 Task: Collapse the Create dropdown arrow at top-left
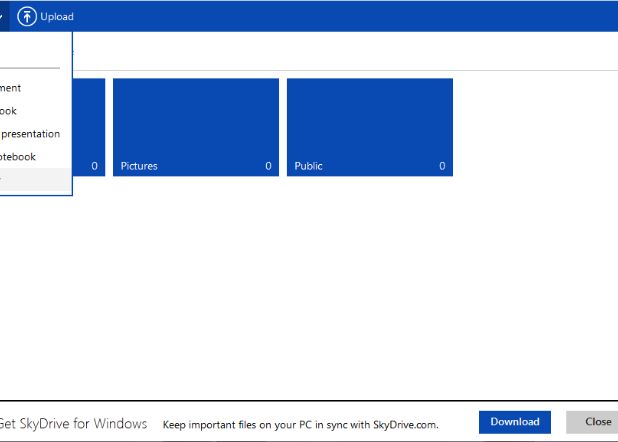[x=2, y=17]
